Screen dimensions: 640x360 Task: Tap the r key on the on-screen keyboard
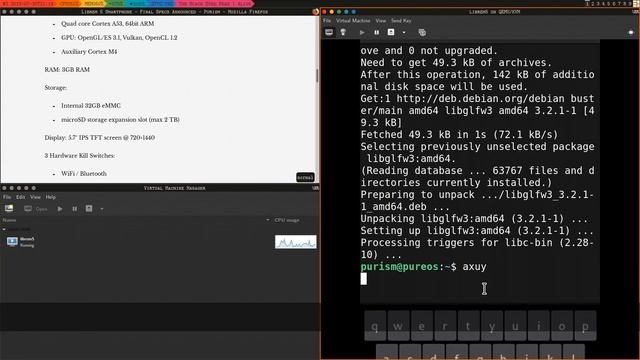pyautogui.click(x=445, y=326)
